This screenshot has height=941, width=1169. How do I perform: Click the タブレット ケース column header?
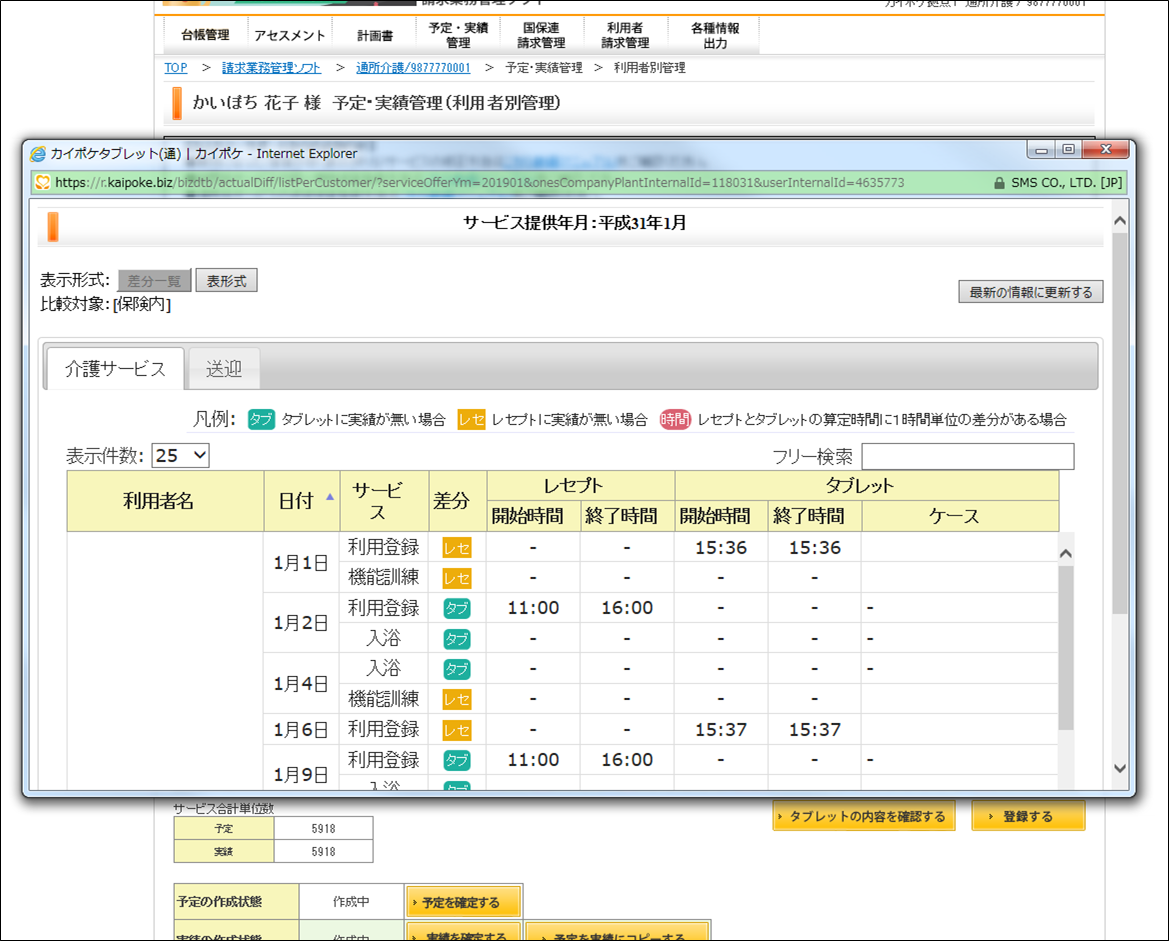[x=960, y=516]
